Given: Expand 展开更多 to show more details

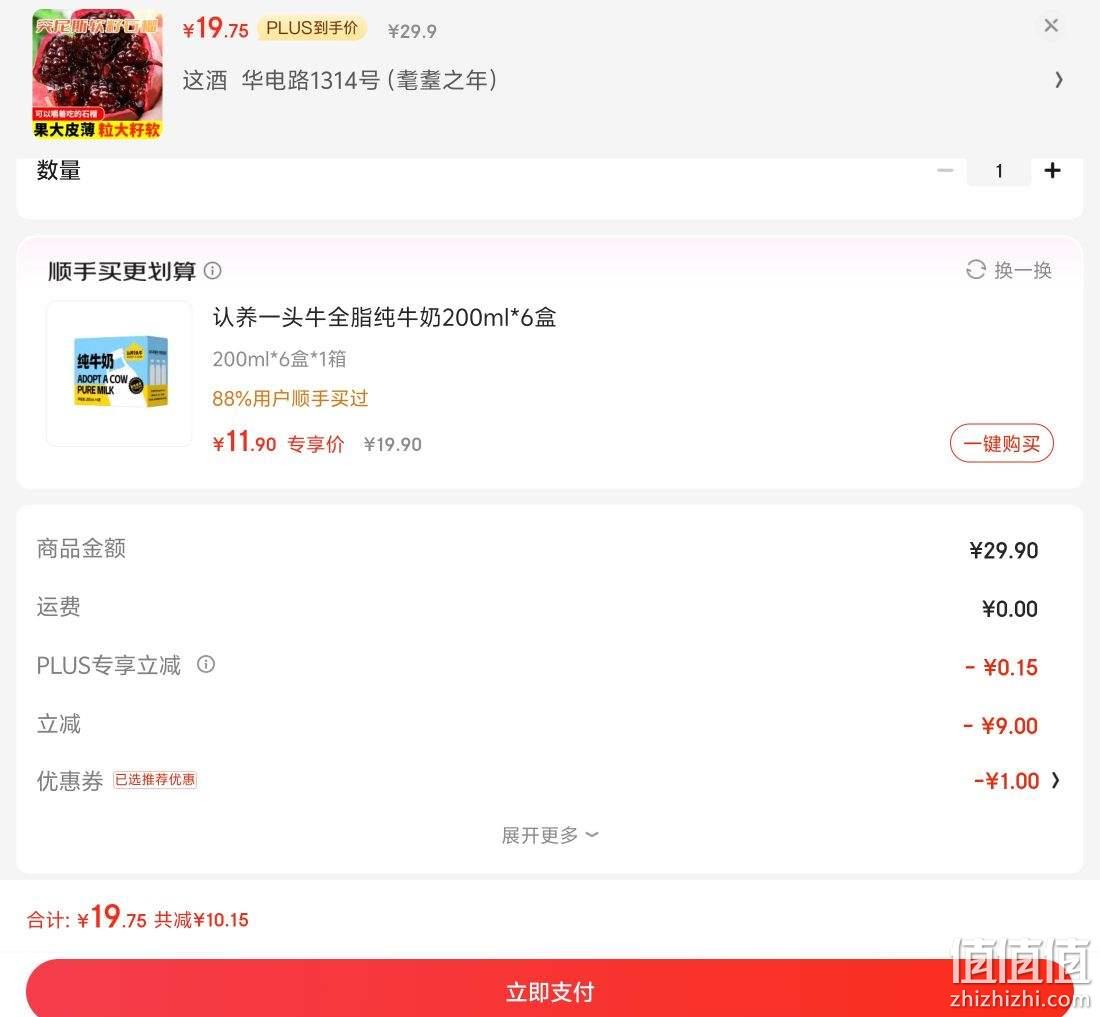Looking at the screenshot, I should click(550, 835).
